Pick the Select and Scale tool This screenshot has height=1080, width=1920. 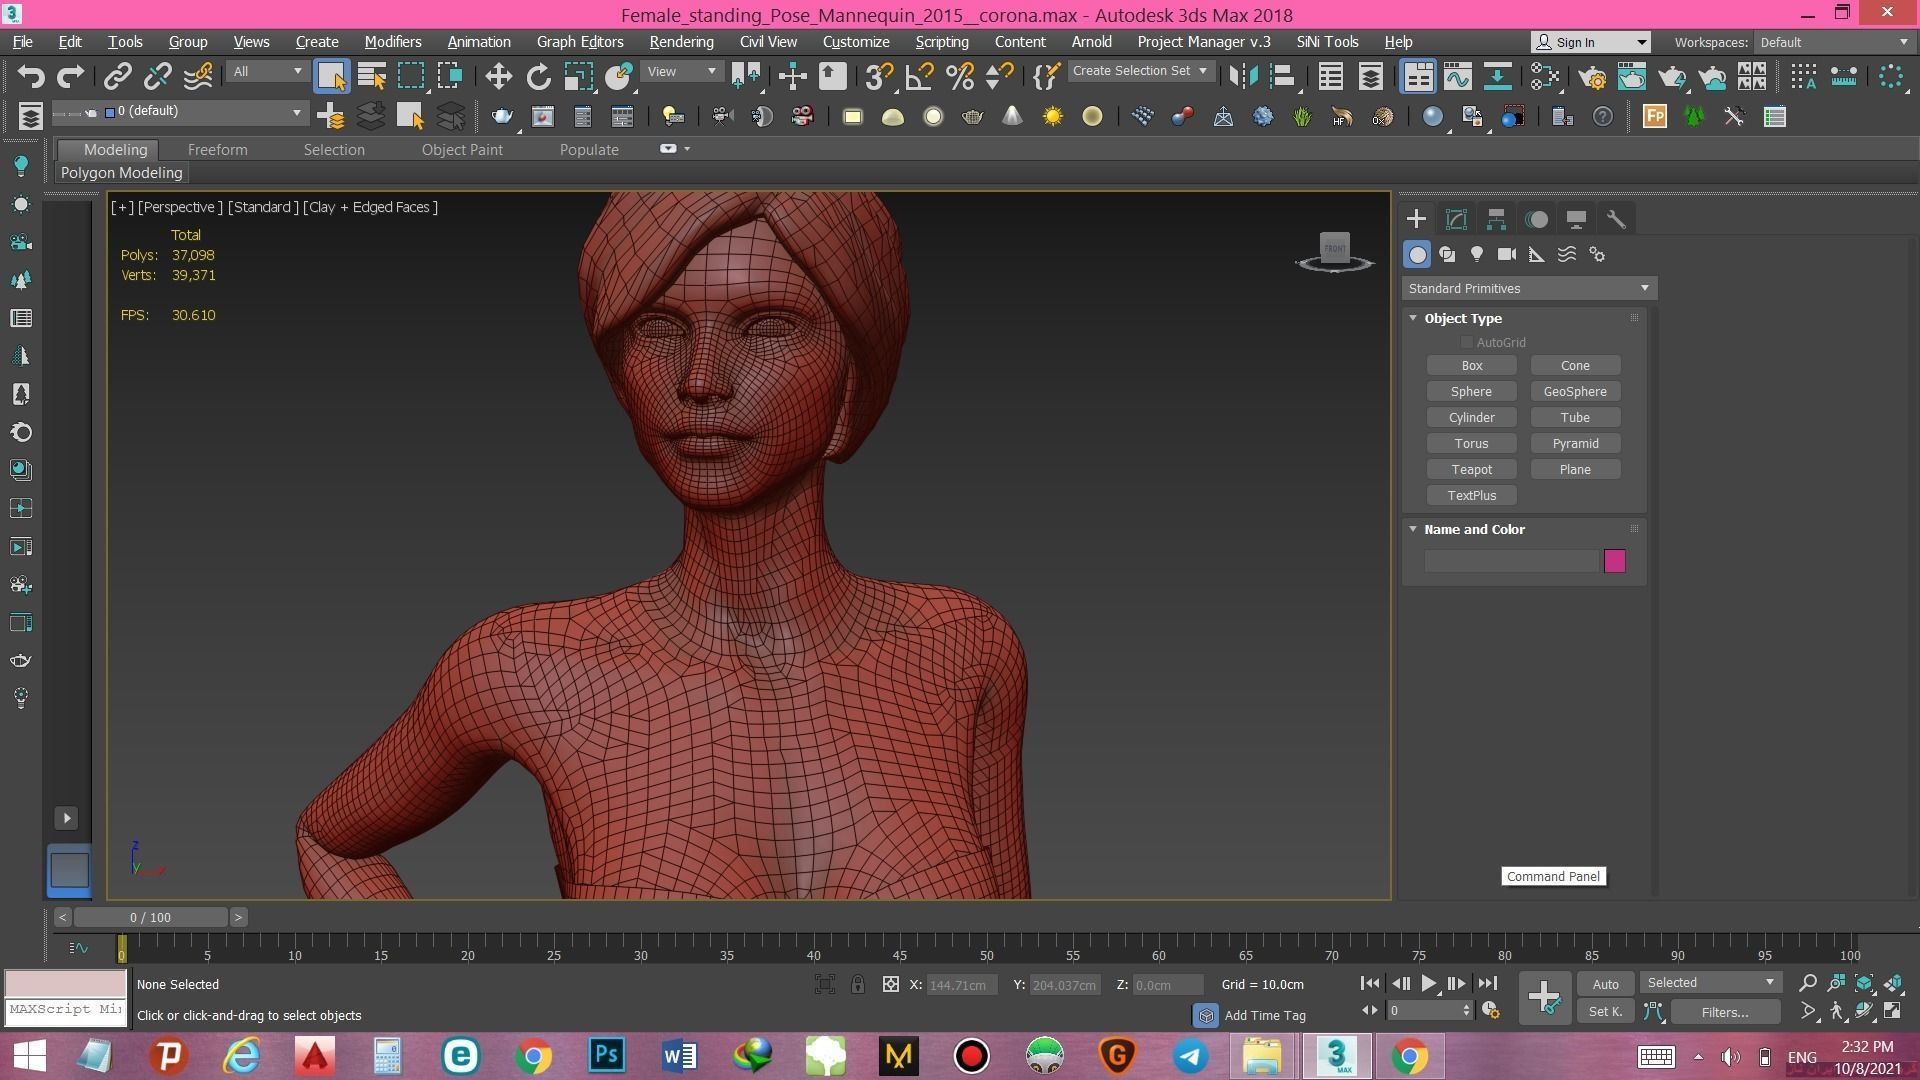point(579,76)
